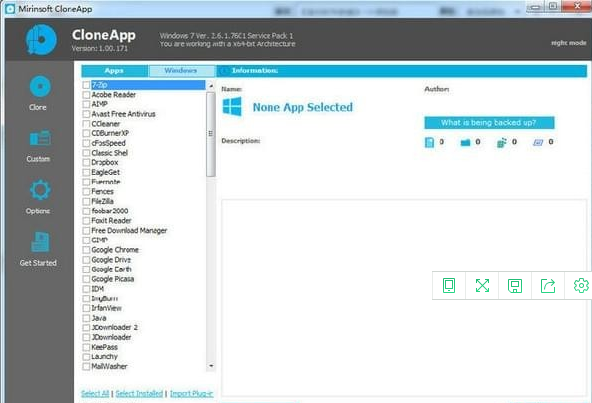Click the Information tab icon
This screenshot has width=592, height=403.
224,71
